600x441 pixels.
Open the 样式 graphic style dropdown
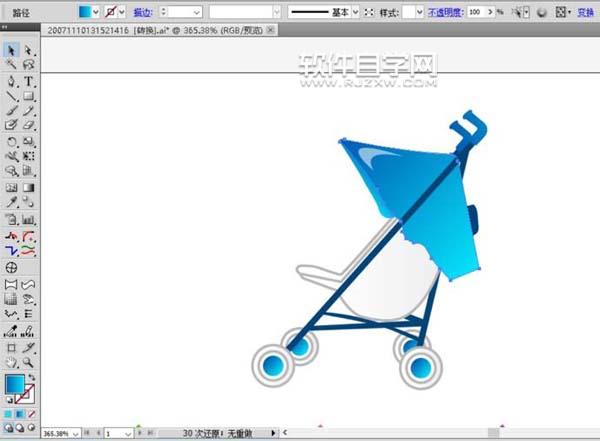[x=420, y=13]
